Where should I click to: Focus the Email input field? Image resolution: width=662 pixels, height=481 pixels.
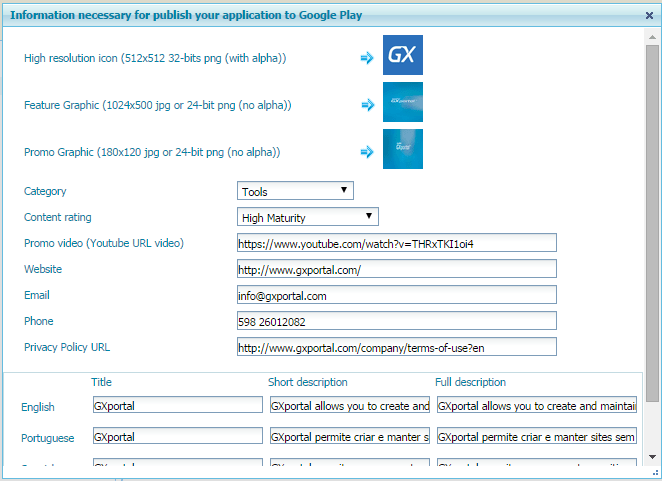[x=396, y=296]
